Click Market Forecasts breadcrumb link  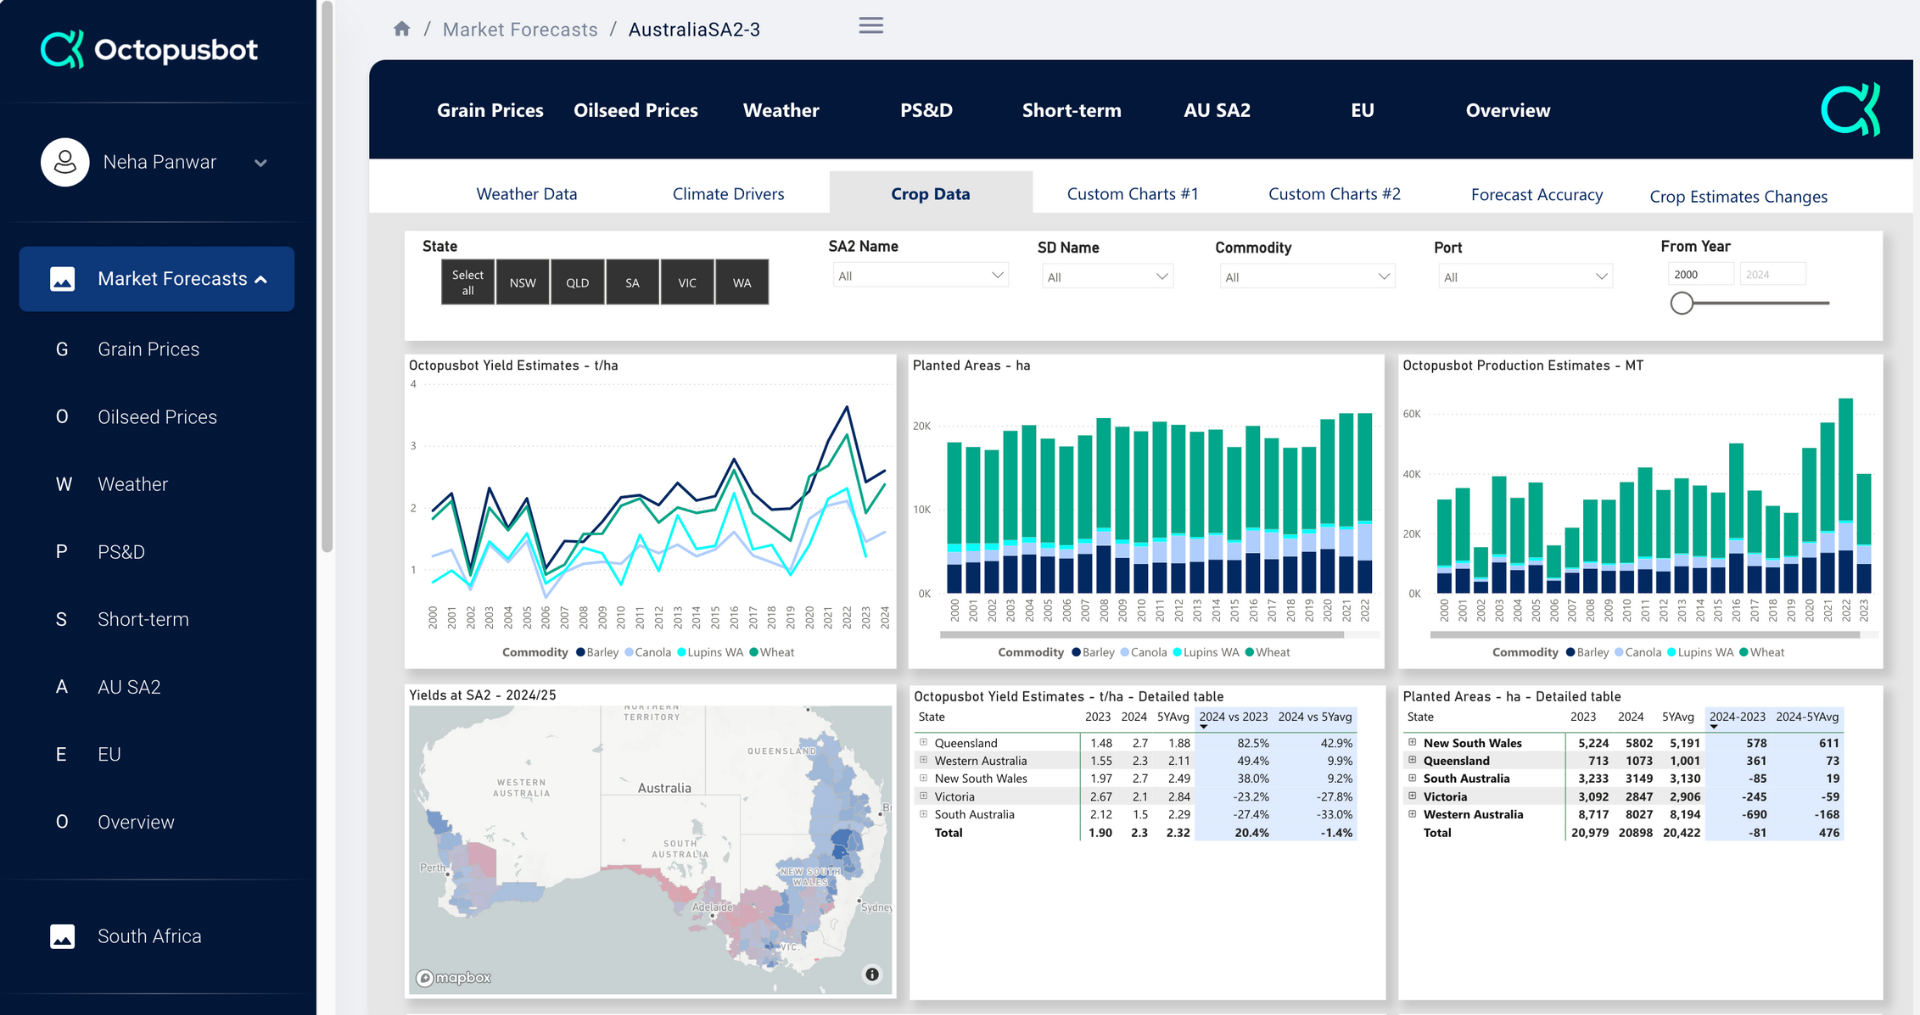tap(520, 29)
